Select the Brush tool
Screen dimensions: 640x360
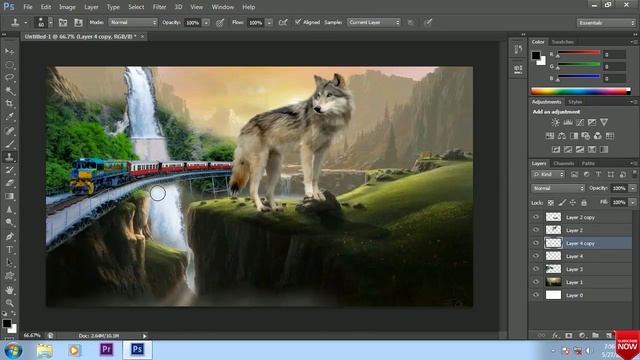9,144
